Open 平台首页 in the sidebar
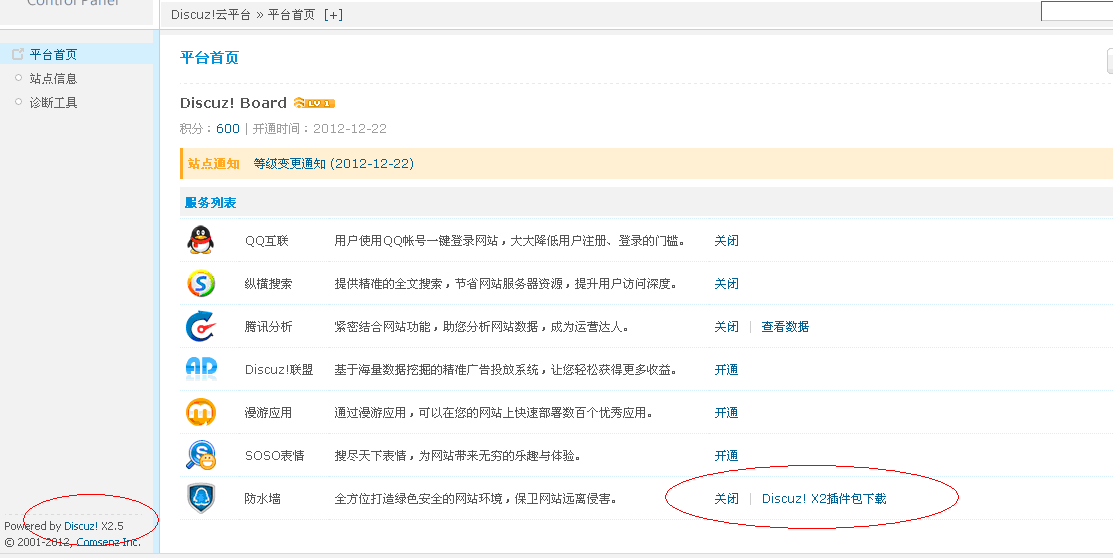Image resolution: width=1113 pixels, height=558 pixels. (53, 55)
